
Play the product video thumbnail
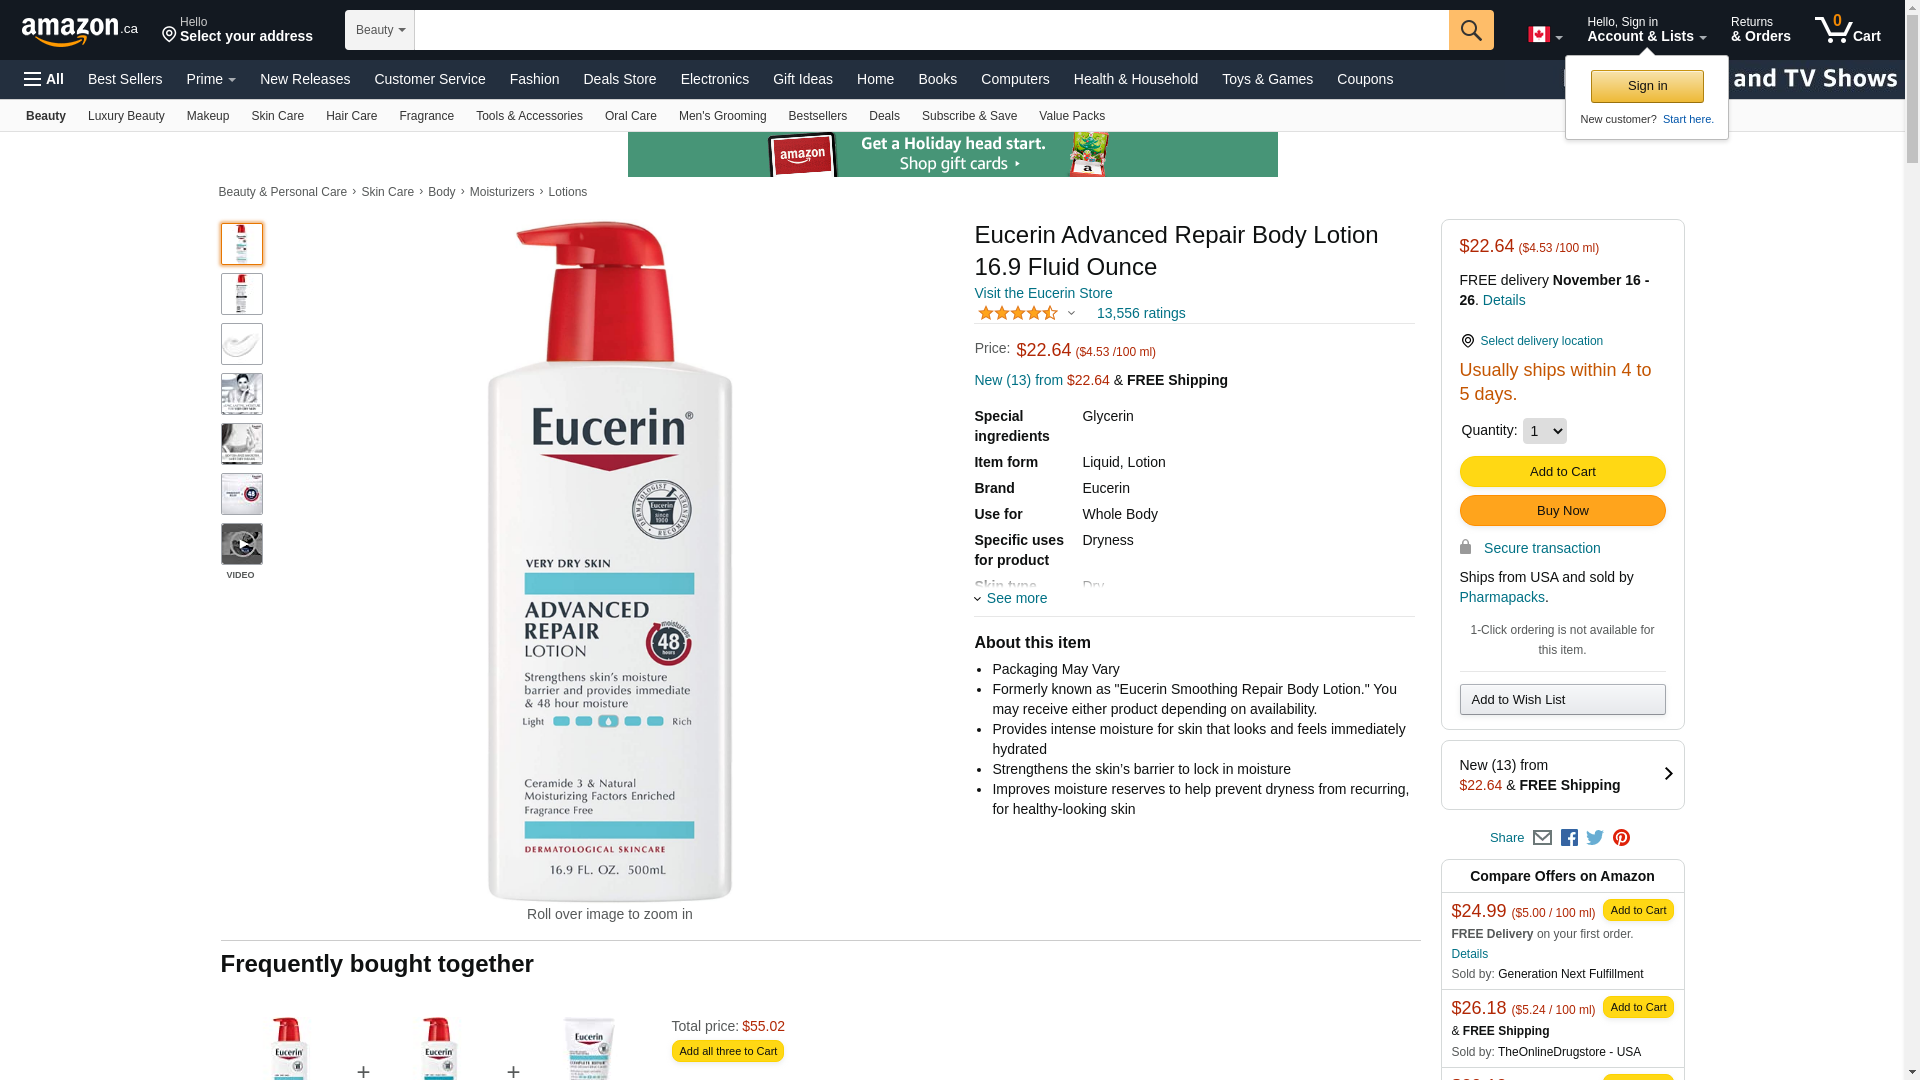(242, 544)
